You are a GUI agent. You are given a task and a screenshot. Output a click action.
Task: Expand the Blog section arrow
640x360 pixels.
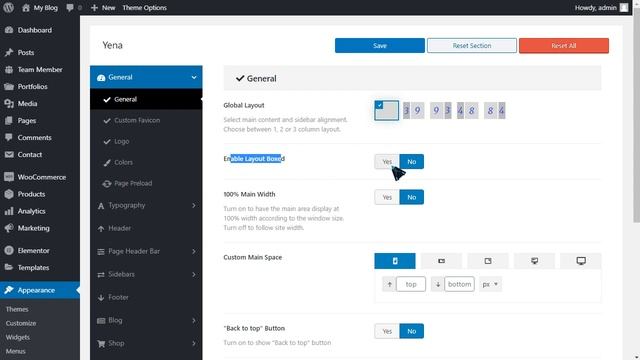pos(194,320)
